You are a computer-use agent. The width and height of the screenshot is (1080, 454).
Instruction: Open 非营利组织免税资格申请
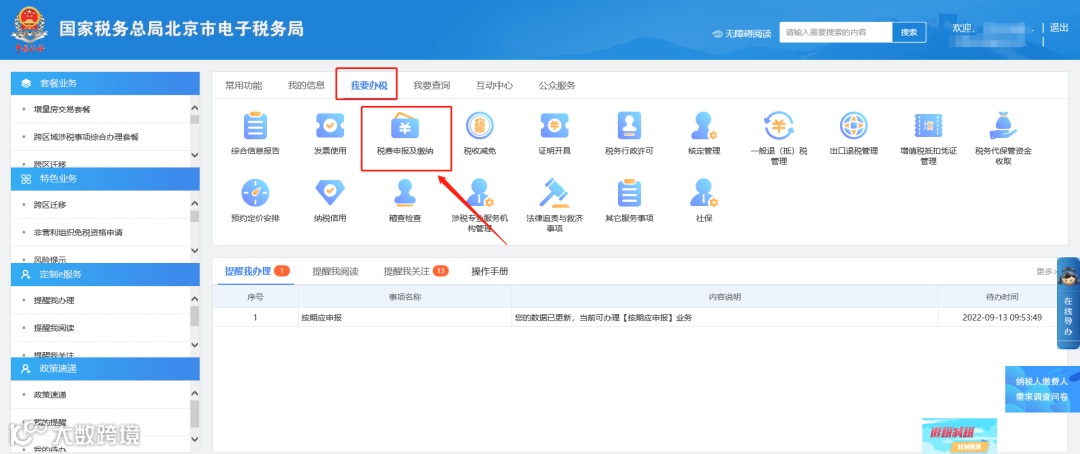[x=78, y=232]
